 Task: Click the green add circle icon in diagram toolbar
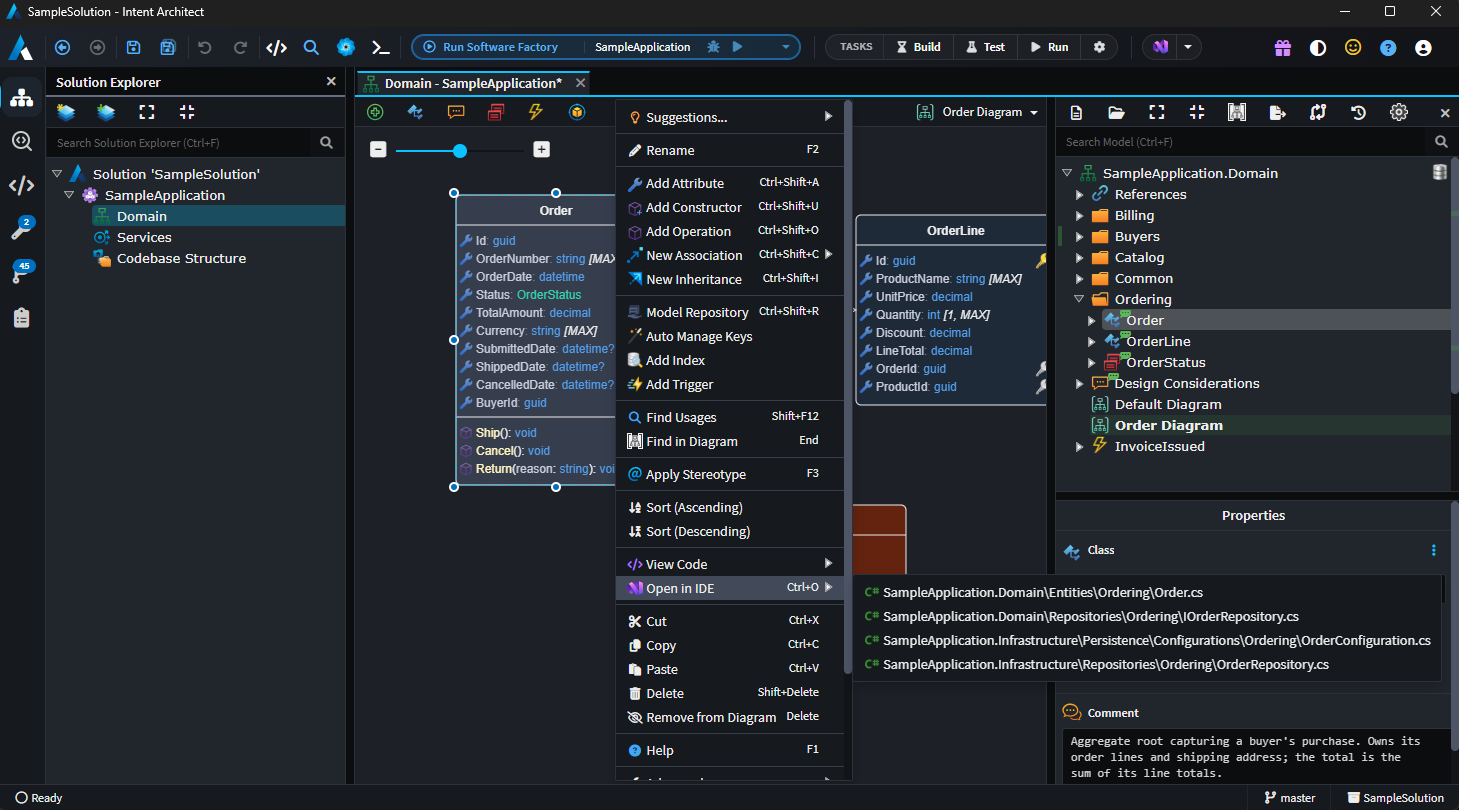tap(375, 112)
